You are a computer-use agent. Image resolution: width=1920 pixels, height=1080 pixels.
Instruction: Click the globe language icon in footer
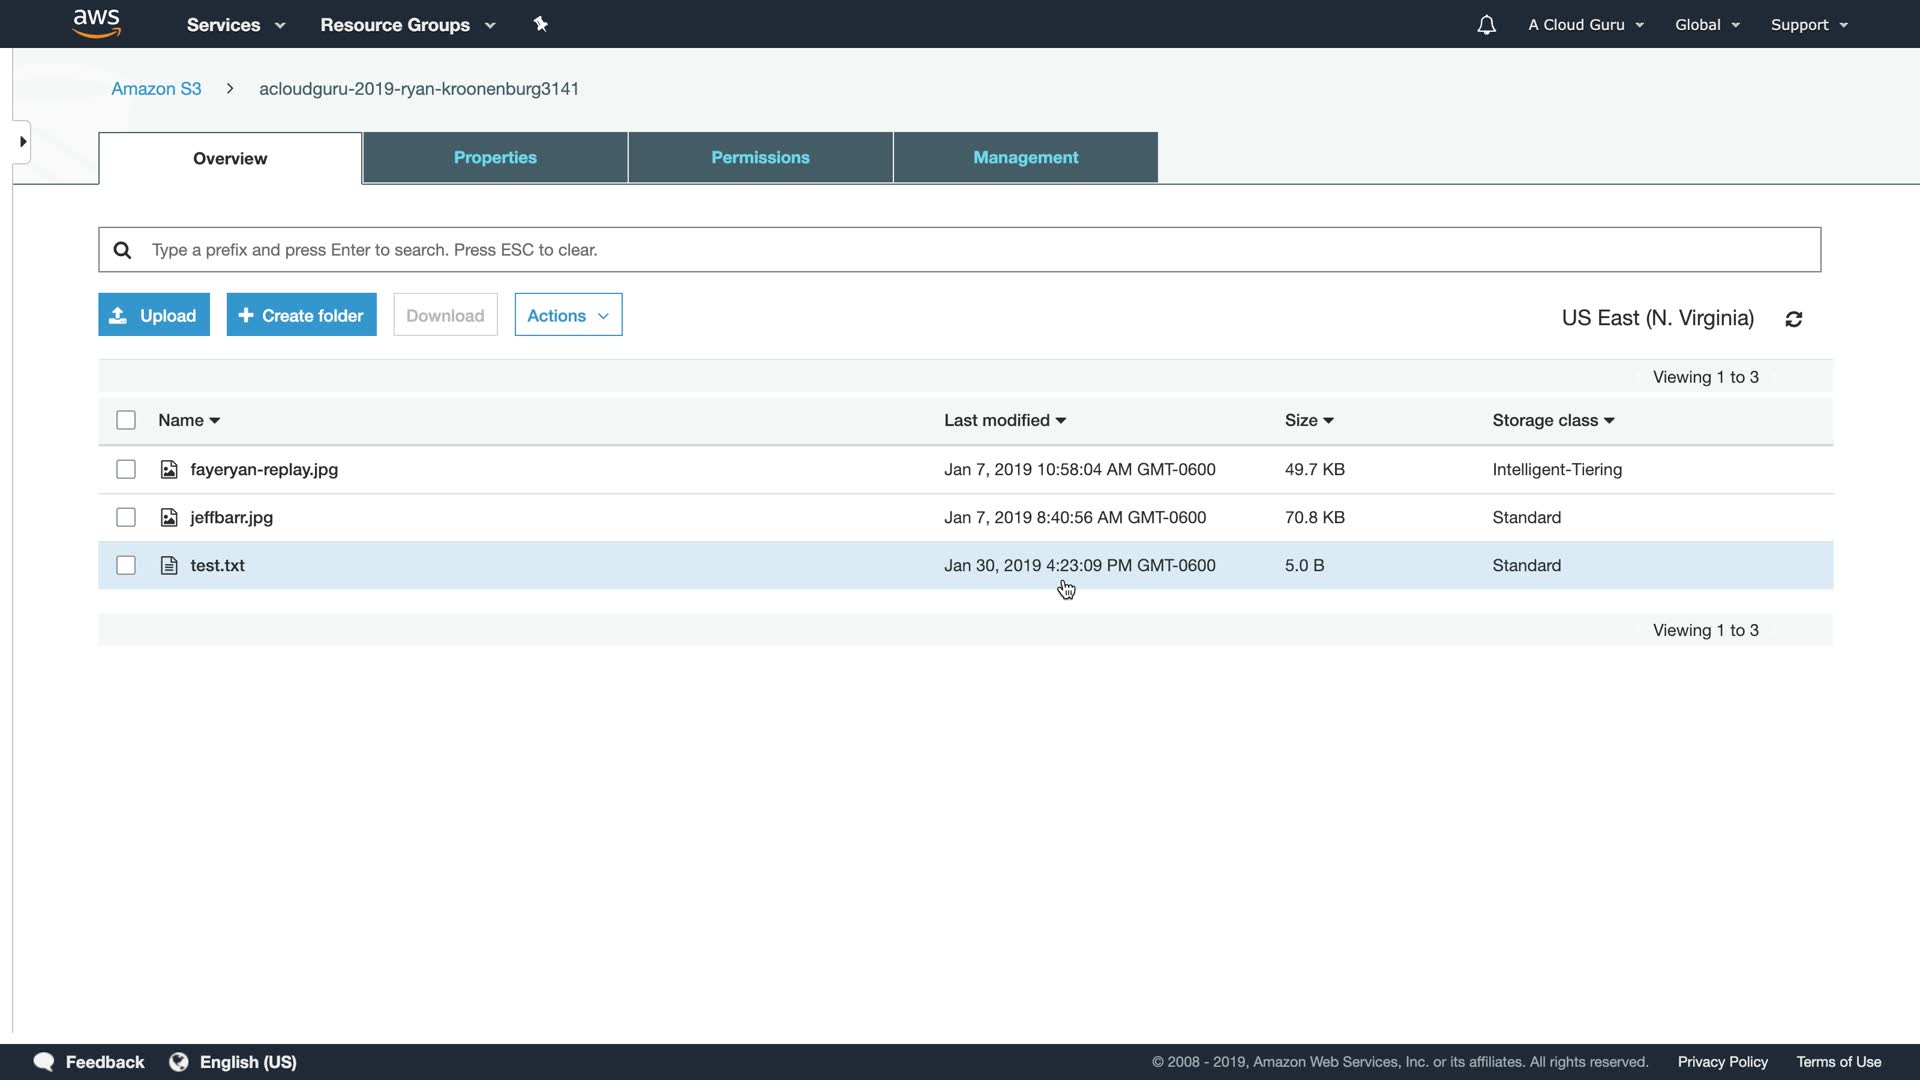coord(179,1062)
